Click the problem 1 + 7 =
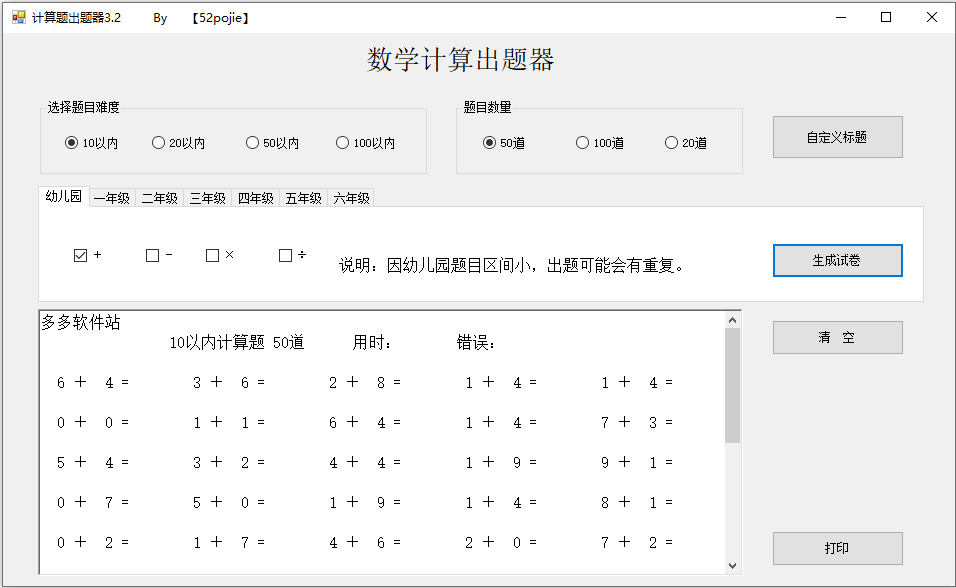This screenshot has height=588, width=956. [229, 542]
